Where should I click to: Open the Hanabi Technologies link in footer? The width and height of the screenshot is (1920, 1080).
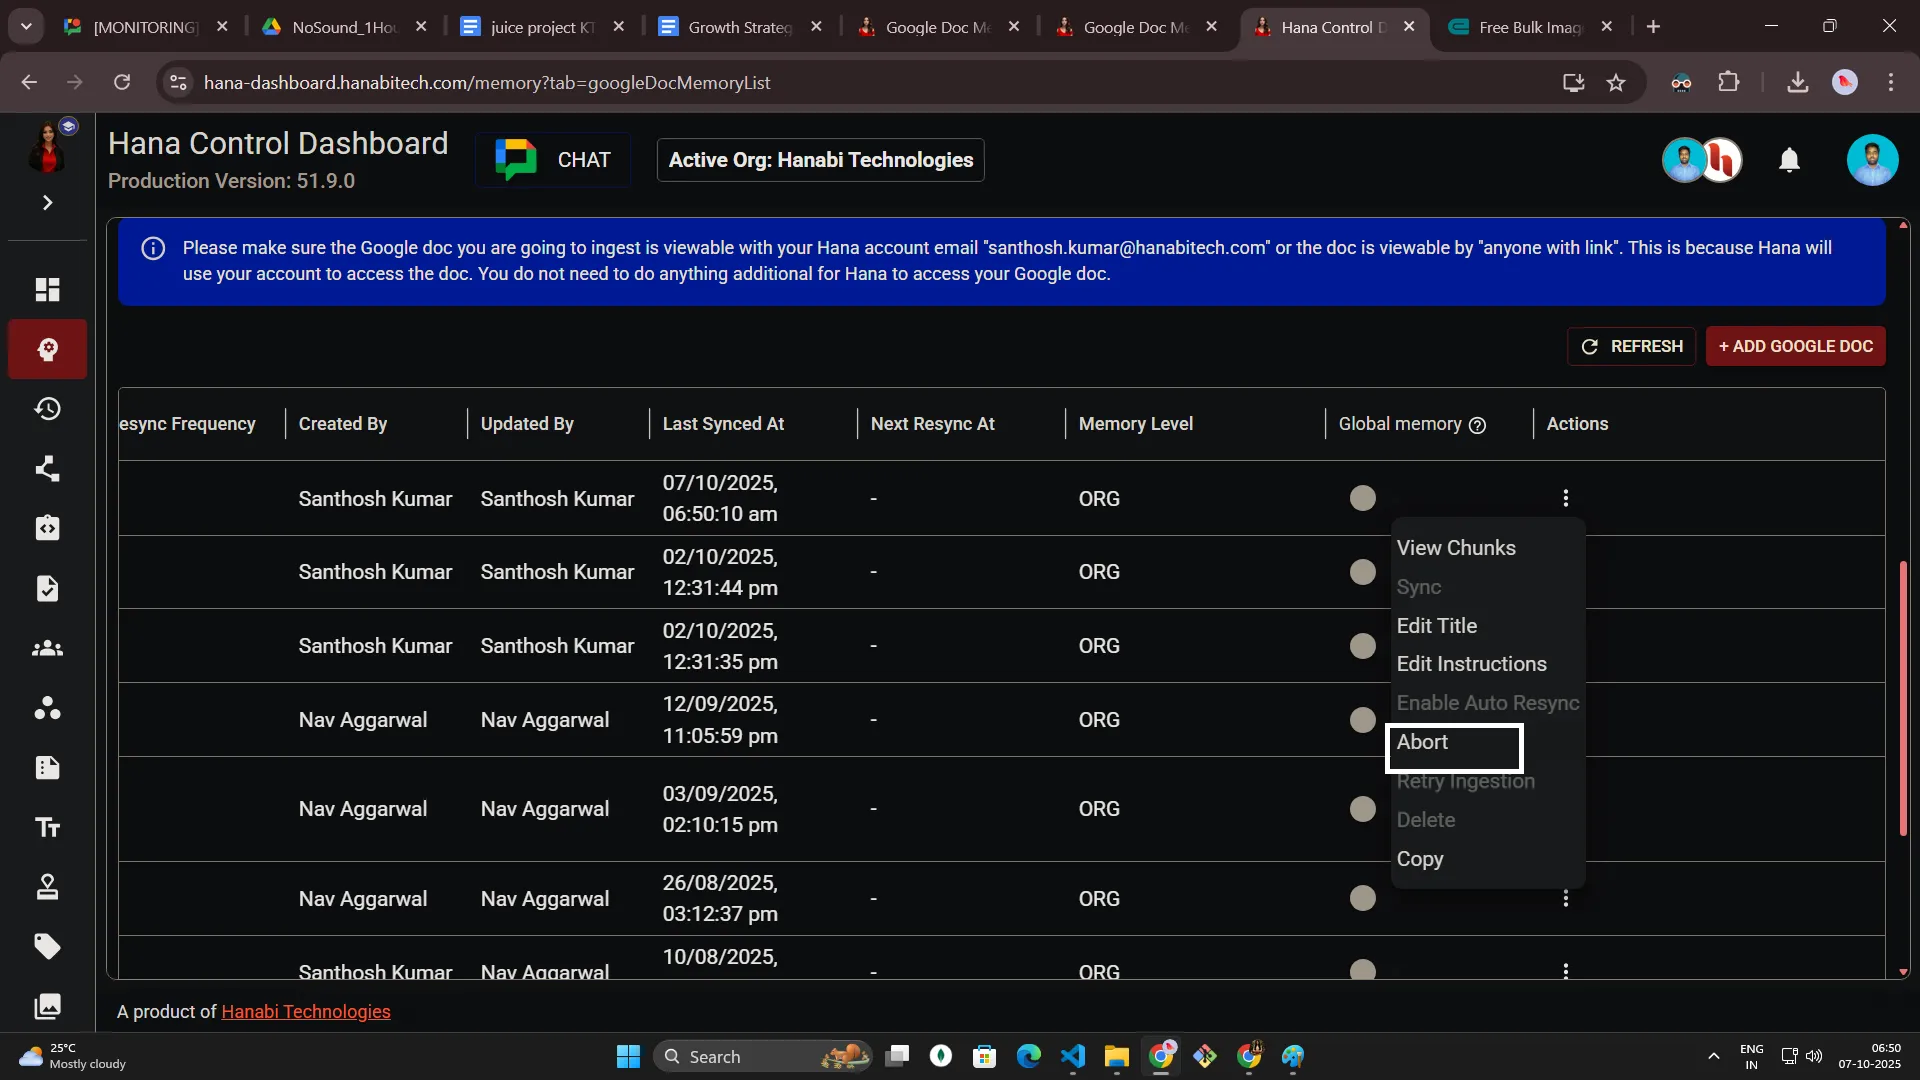coord(305,1011)
